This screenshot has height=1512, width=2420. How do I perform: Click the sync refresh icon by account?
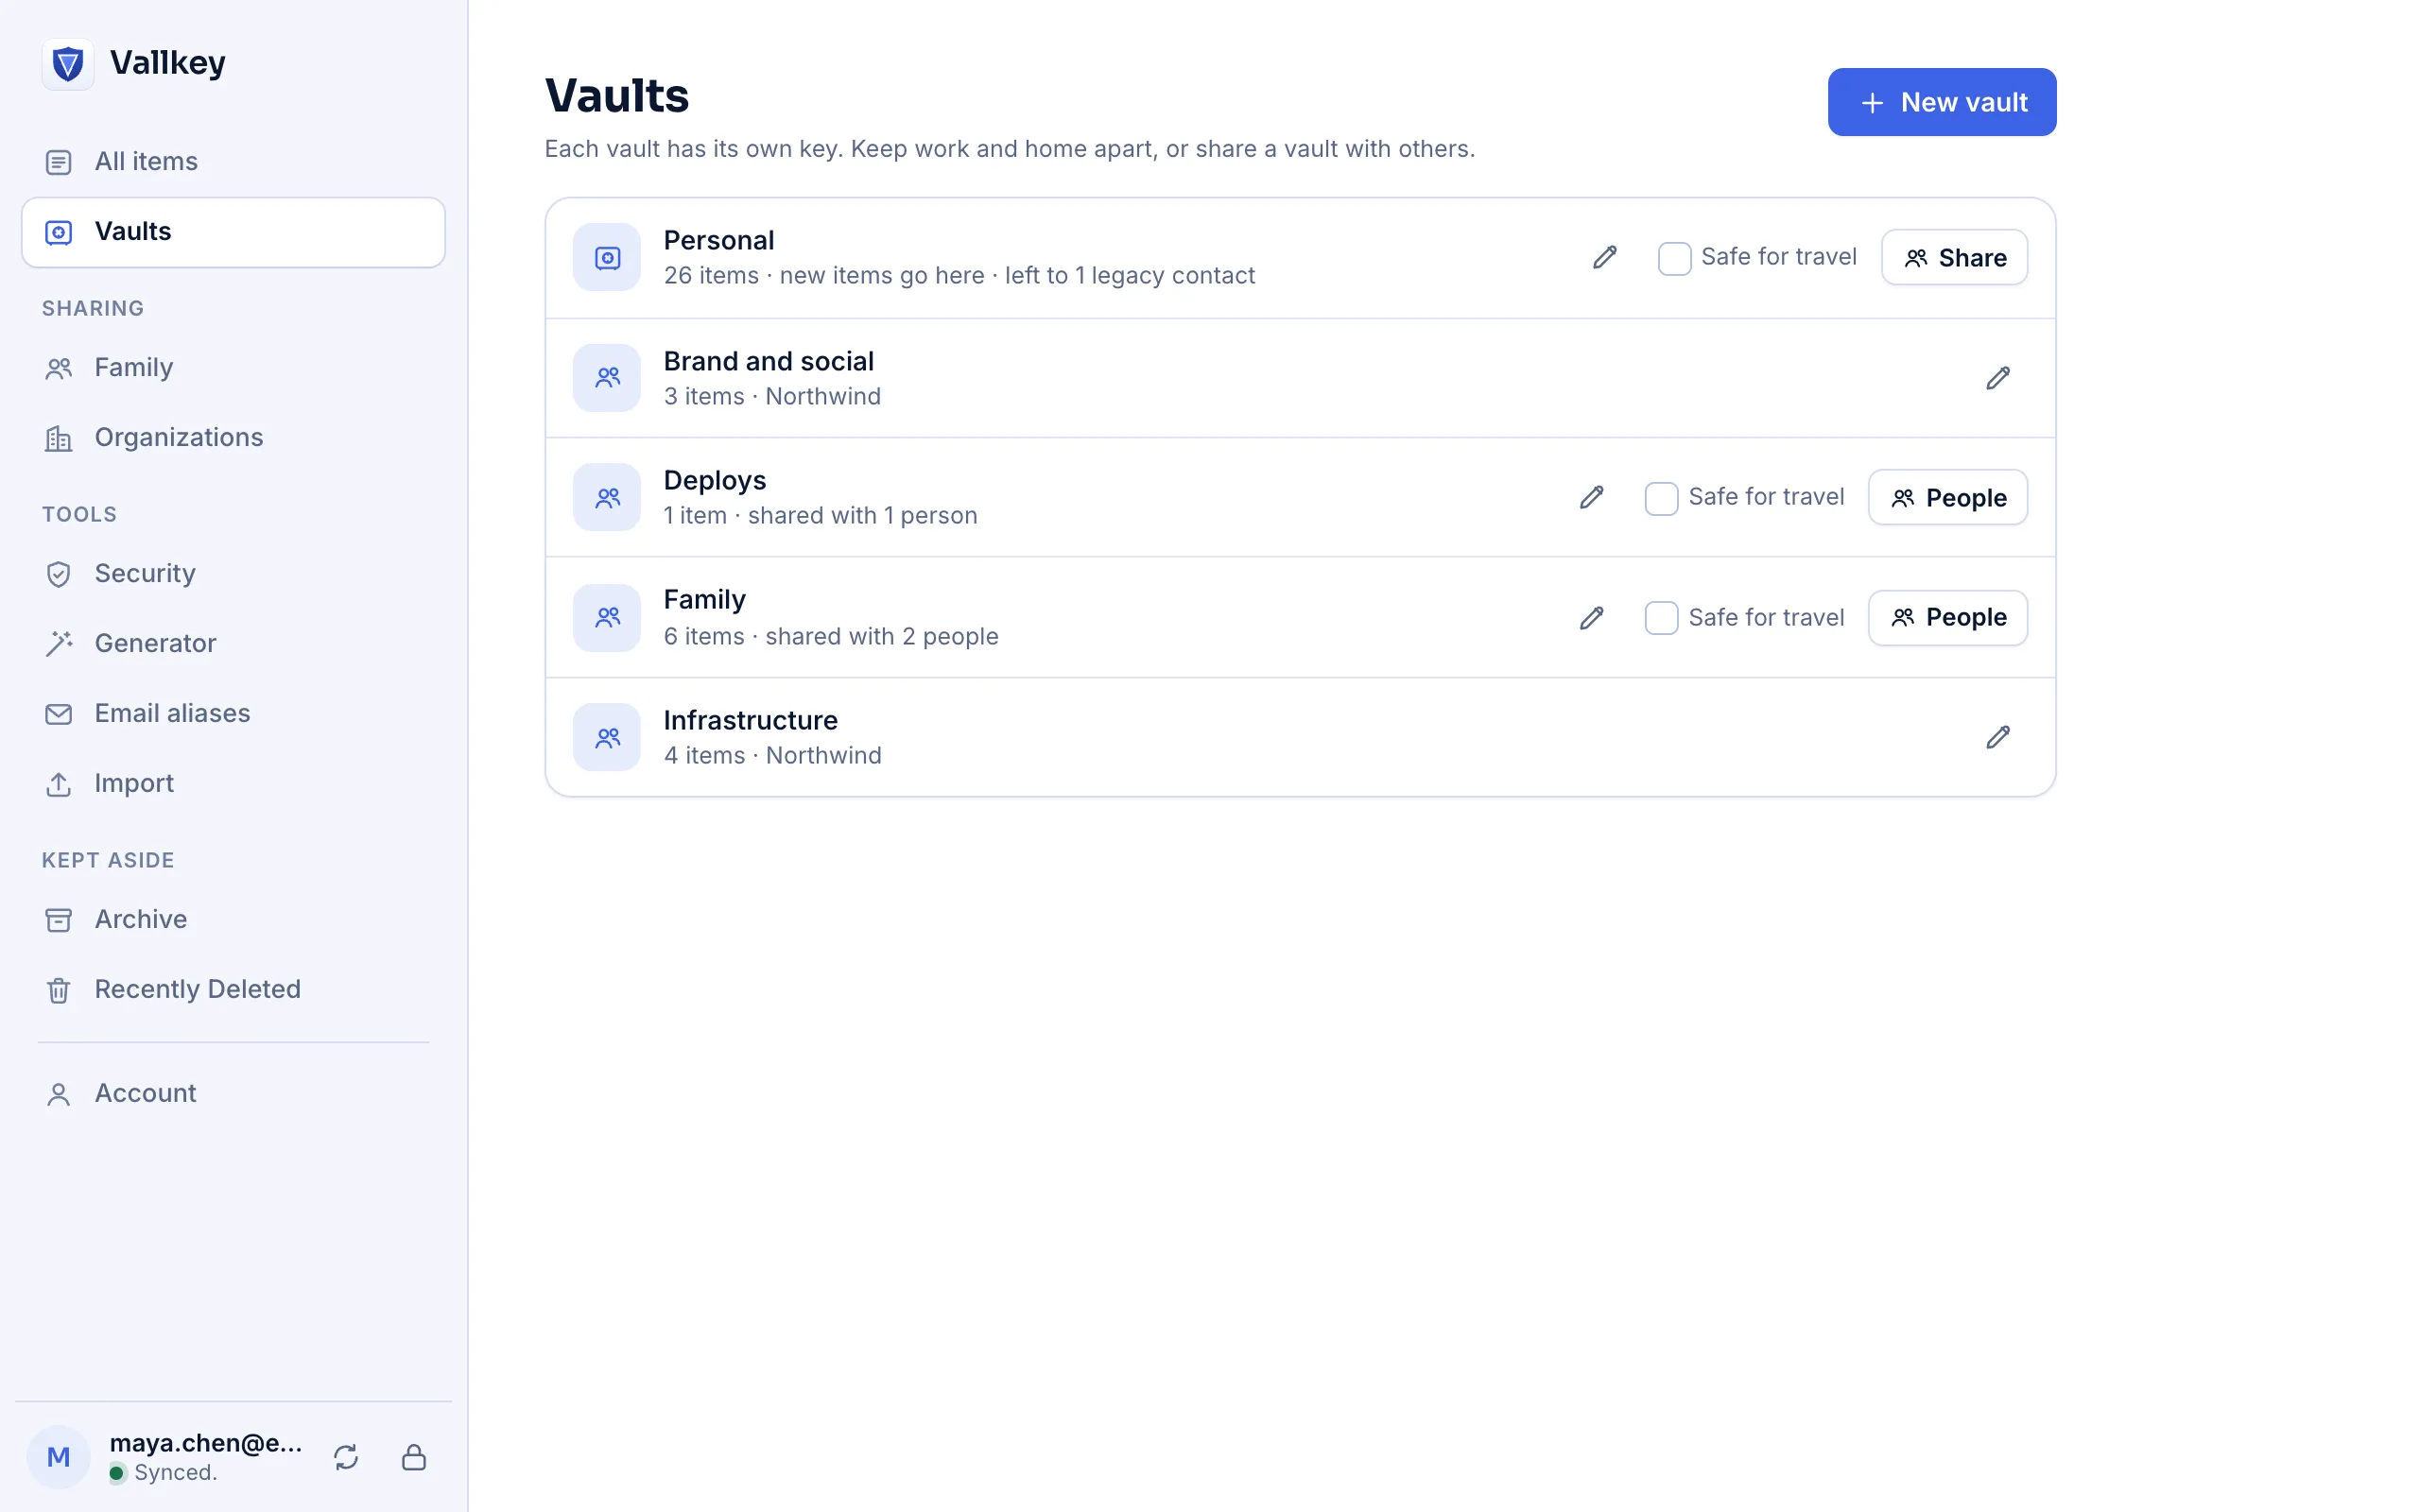[x=346, y=1457]
